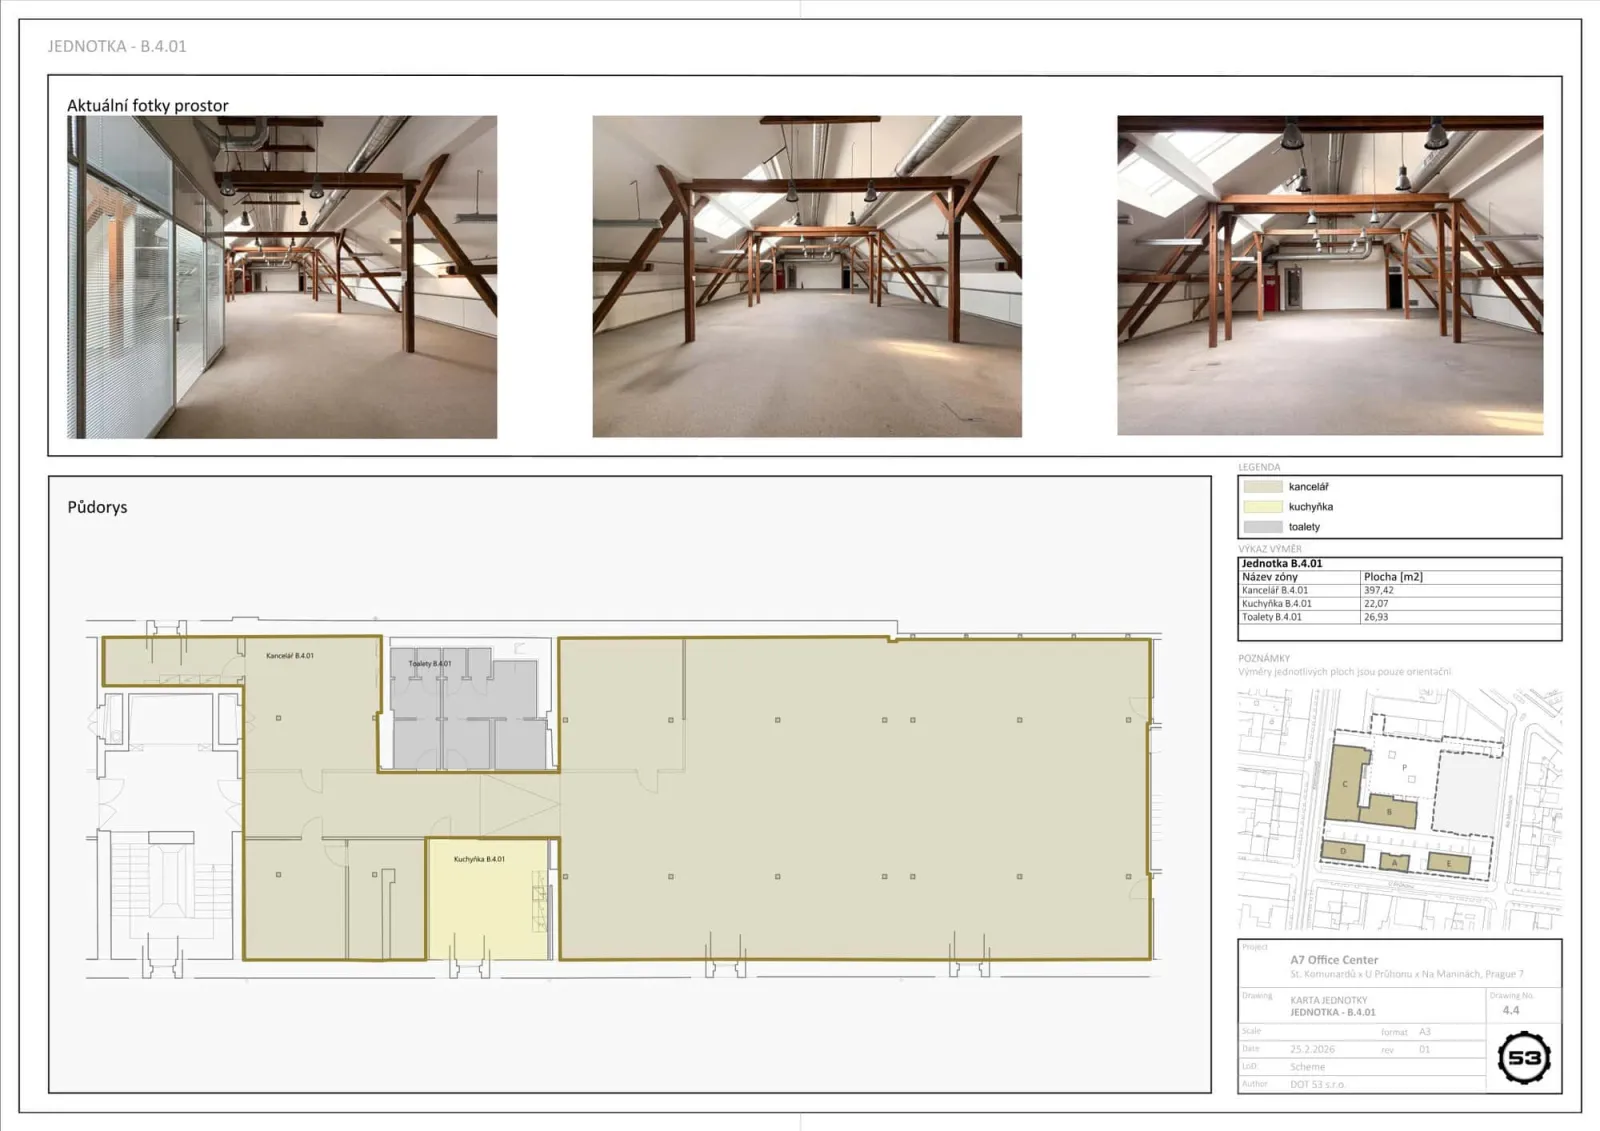This screenshot has width=1600, height=1131.
Task: Click the 'Toalety B.4.01' table row
Action: pyautogui.click(x=1400, y=617)
